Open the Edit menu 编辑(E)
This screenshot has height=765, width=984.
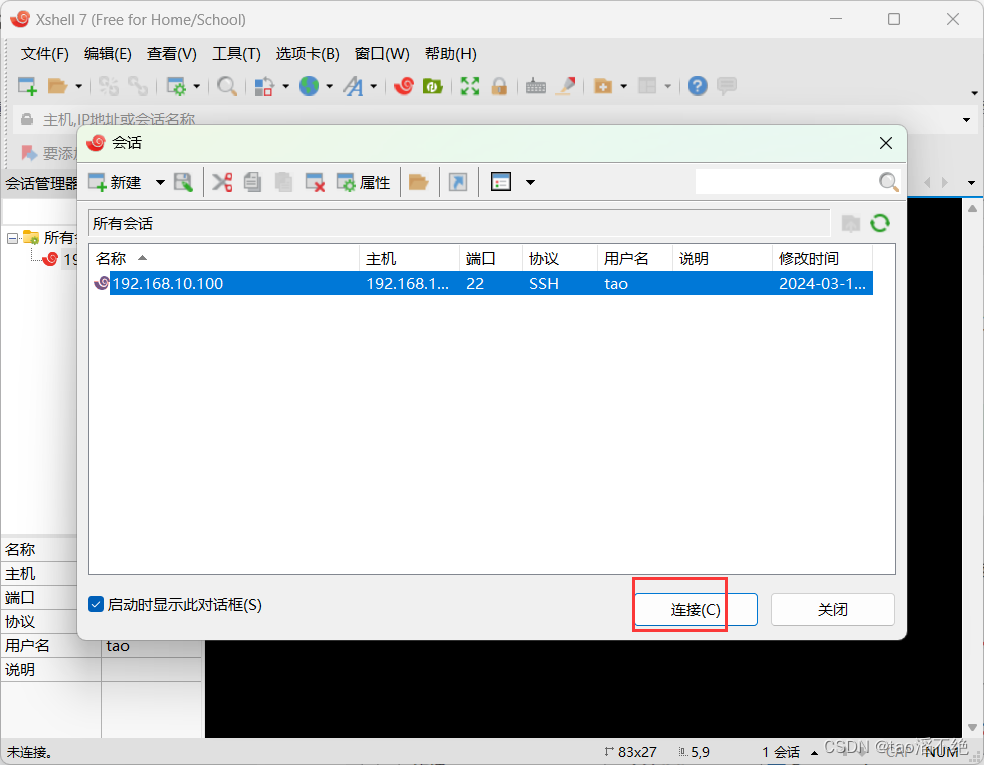pos(108,54)
